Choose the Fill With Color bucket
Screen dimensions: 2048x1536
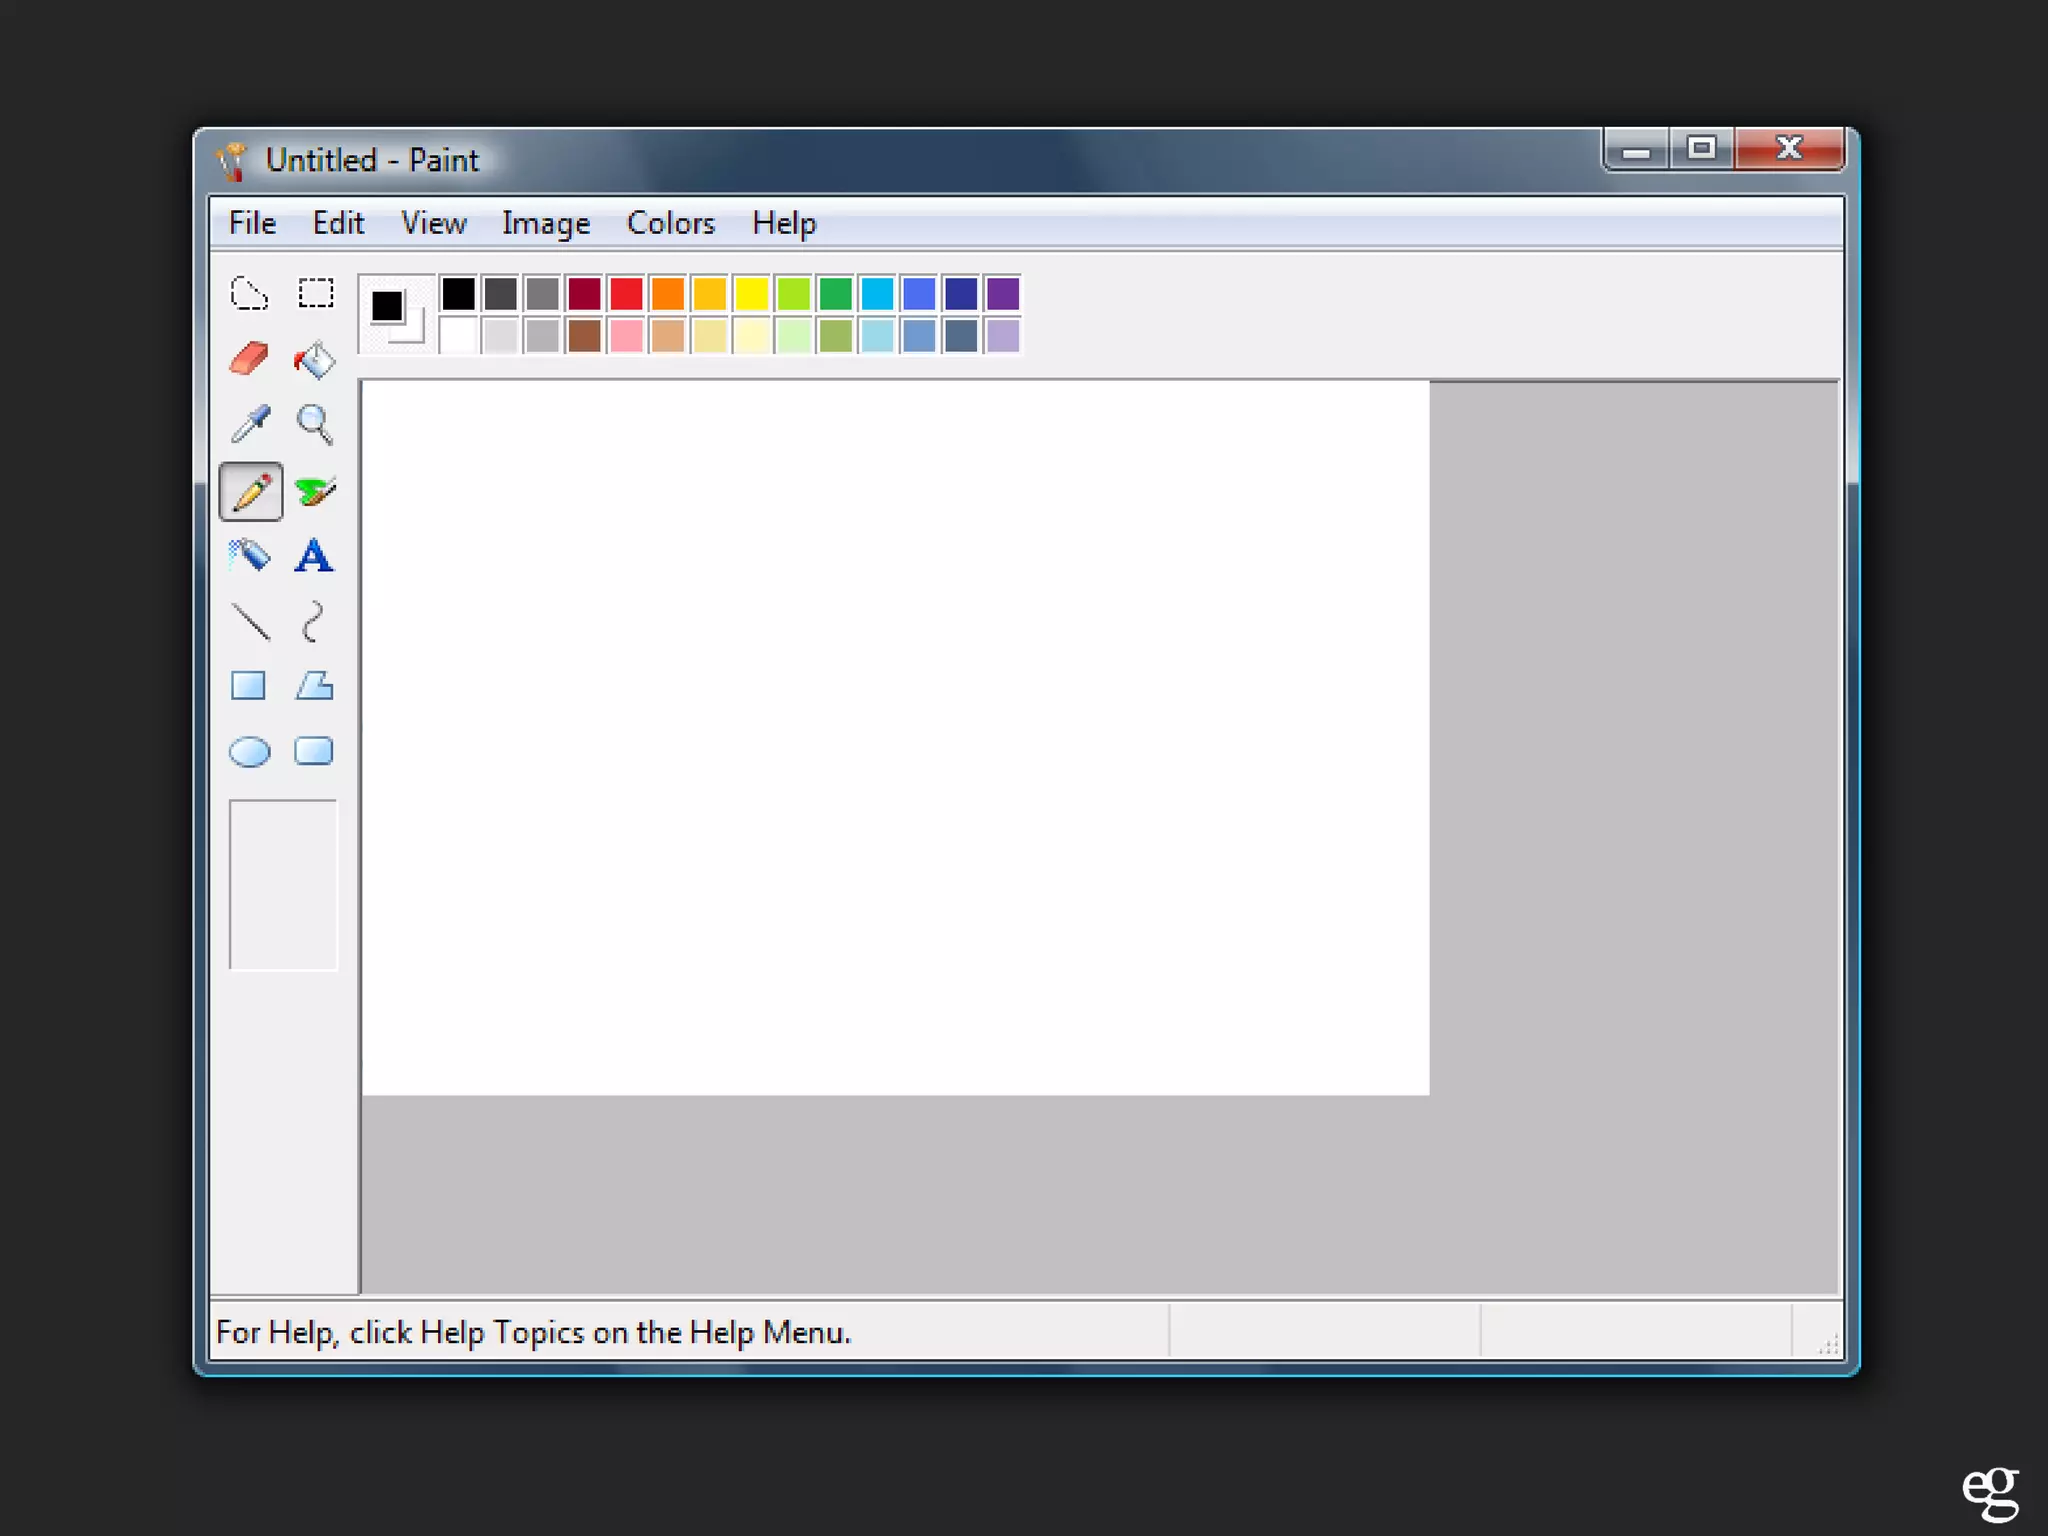[315, 359]
